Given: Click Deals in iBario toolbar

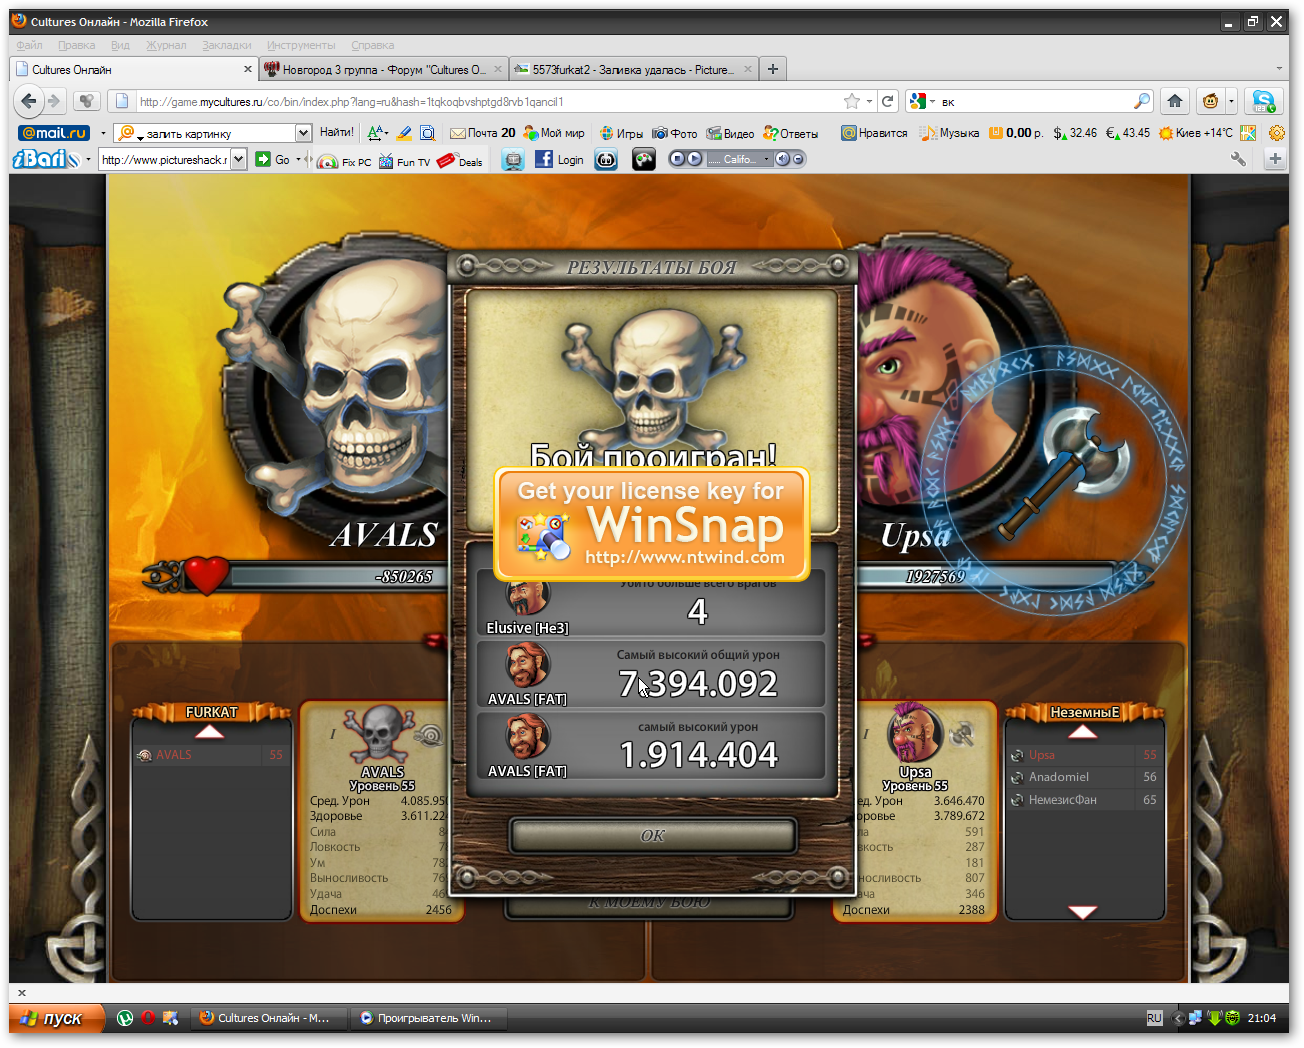Looking at the screenshot, I should (460, 160).
